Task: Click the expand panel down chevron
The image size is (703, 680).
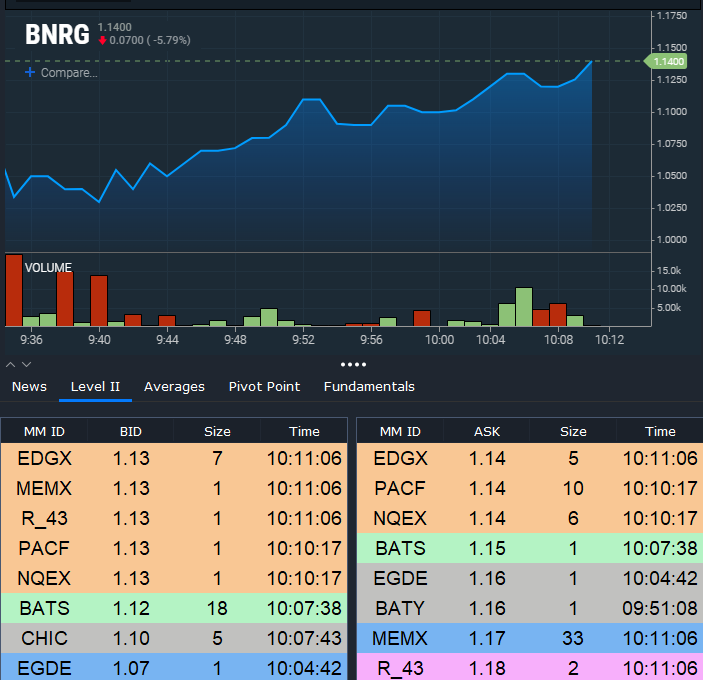Action: (x=26, y=364)
